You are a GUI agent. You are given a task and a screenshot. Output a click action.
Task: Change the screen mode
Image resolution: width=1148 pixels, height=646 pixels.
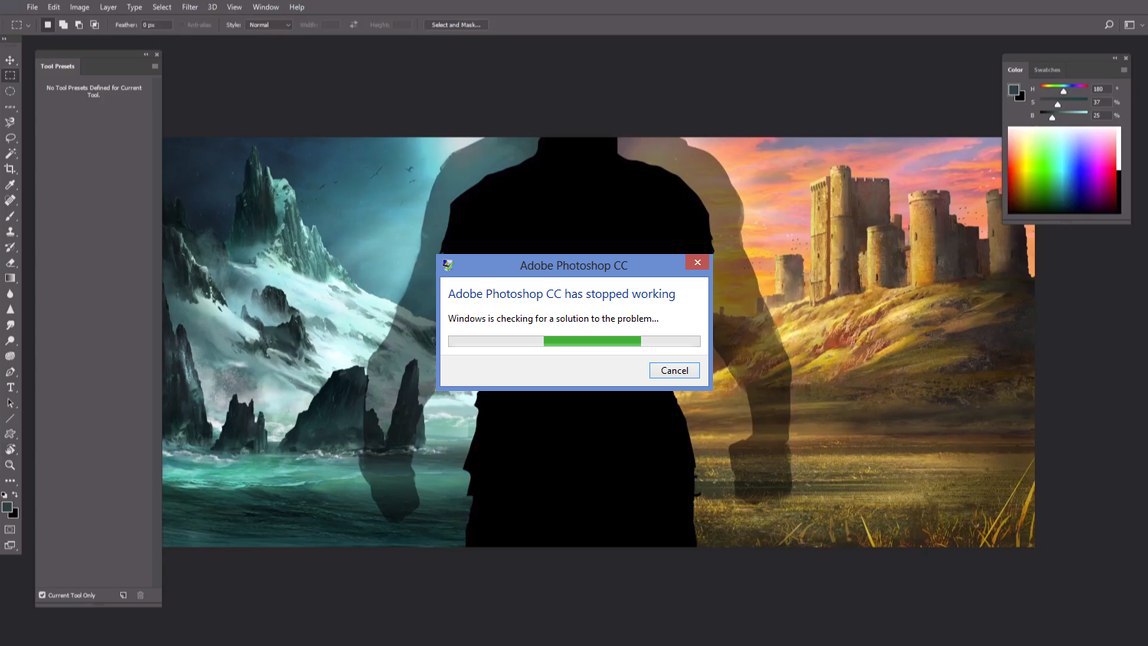click(10, 546)
